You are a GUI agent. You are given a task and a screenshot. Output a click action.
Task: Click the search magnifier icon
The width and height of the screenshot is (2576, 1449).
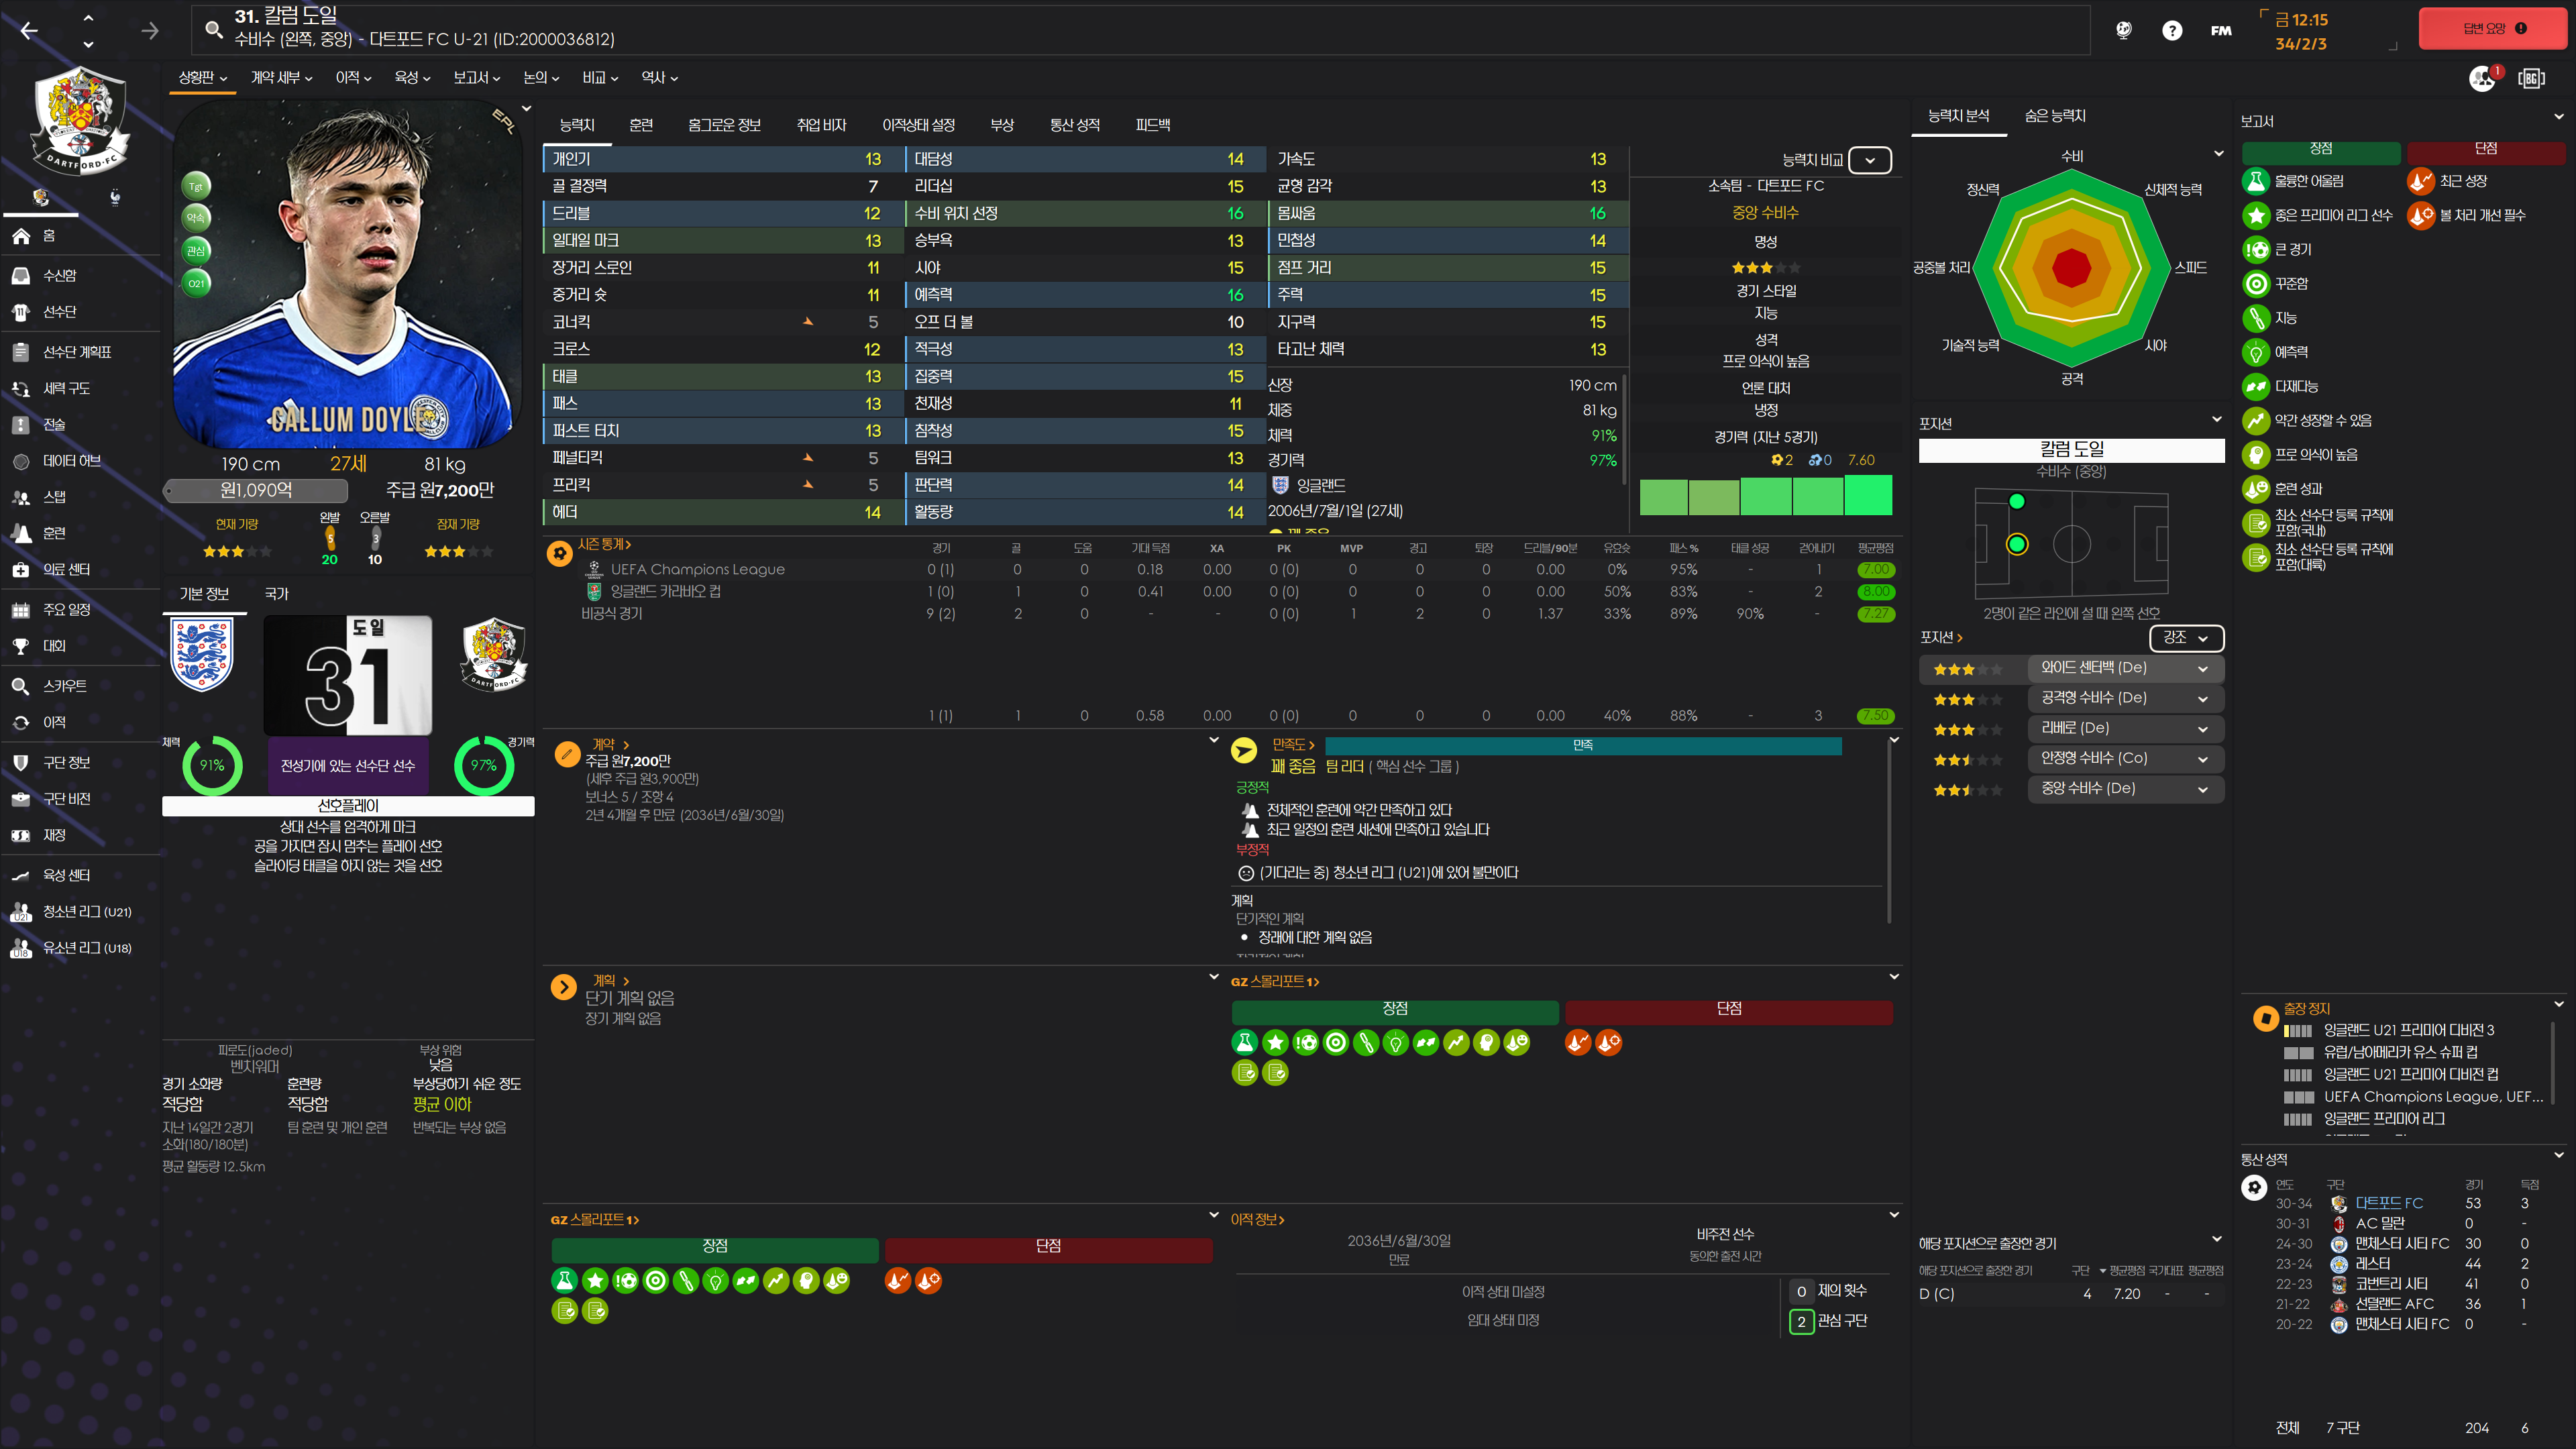click(x=213, y=29)
